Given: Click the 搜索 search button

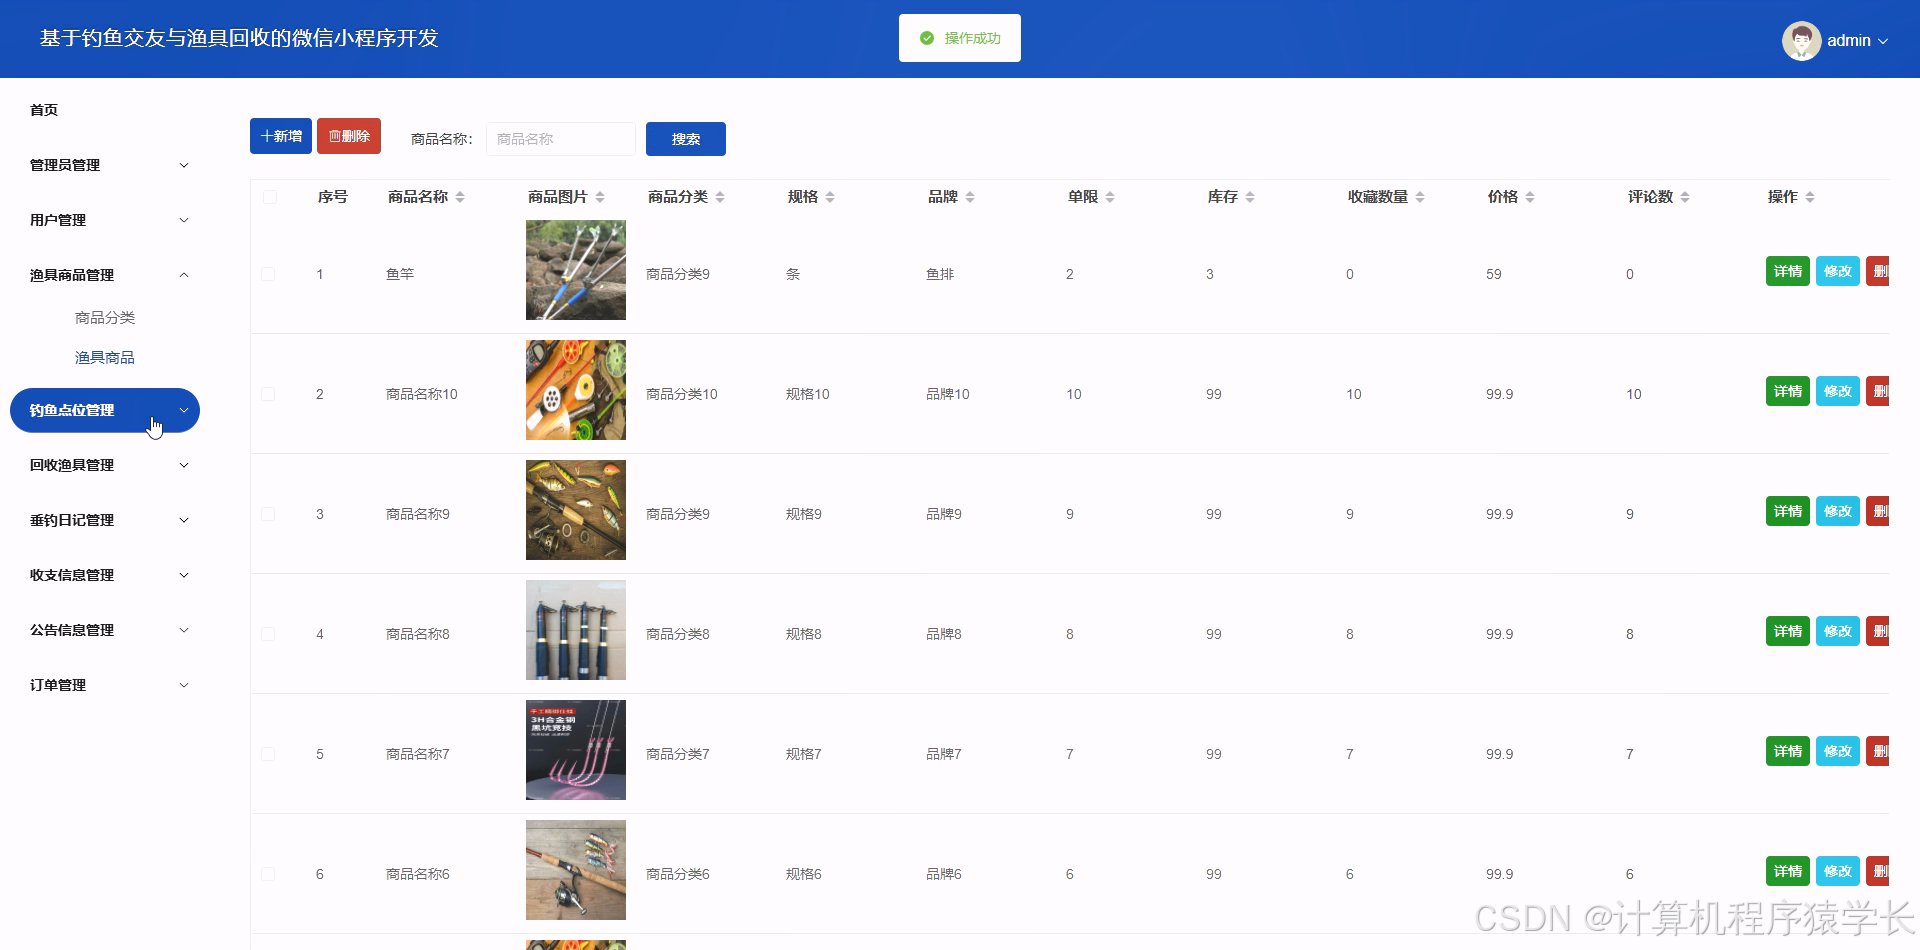Looking at the screenshot, I should (685, 139).
